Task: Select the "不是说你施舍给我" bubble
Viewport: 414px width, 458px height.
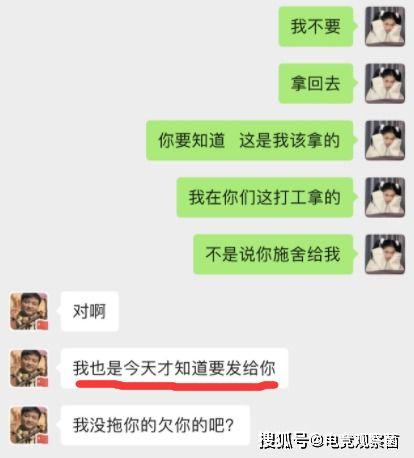Action: pos(273,254)
